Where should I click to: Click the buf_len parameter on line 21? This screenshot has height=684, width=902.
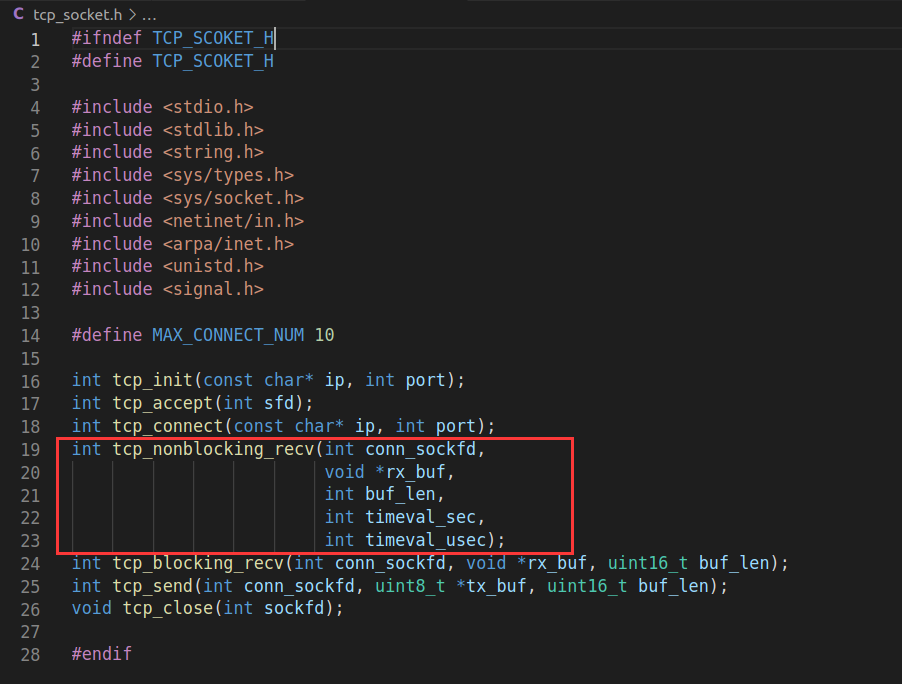click(x=400, y=495)
